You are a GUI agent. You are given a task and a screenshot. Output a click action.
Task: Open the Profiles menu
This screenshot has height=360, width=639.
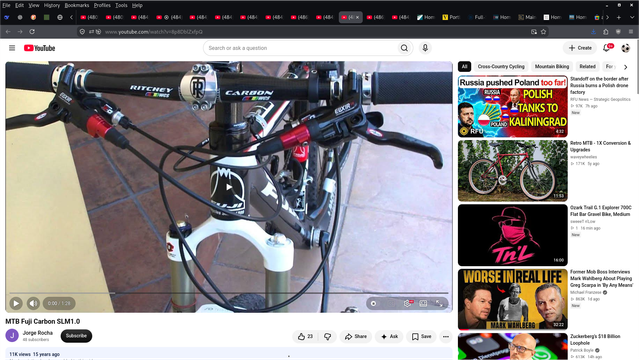click(x=102, y=5)
